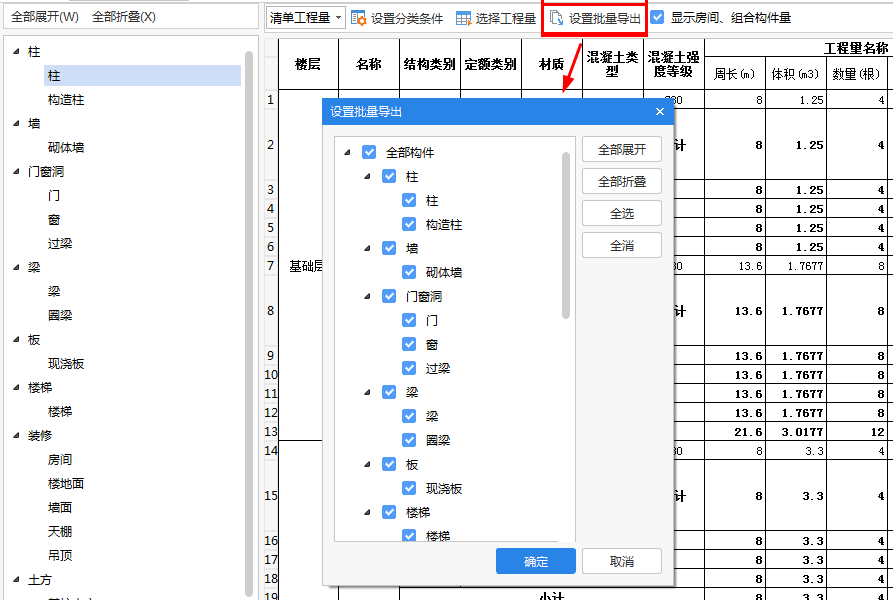Image resolution: width=893 pixels, height=600 pixels.
Task: Click the 设置批量导出 toolbar icon
Action: [x=557, y=18]
